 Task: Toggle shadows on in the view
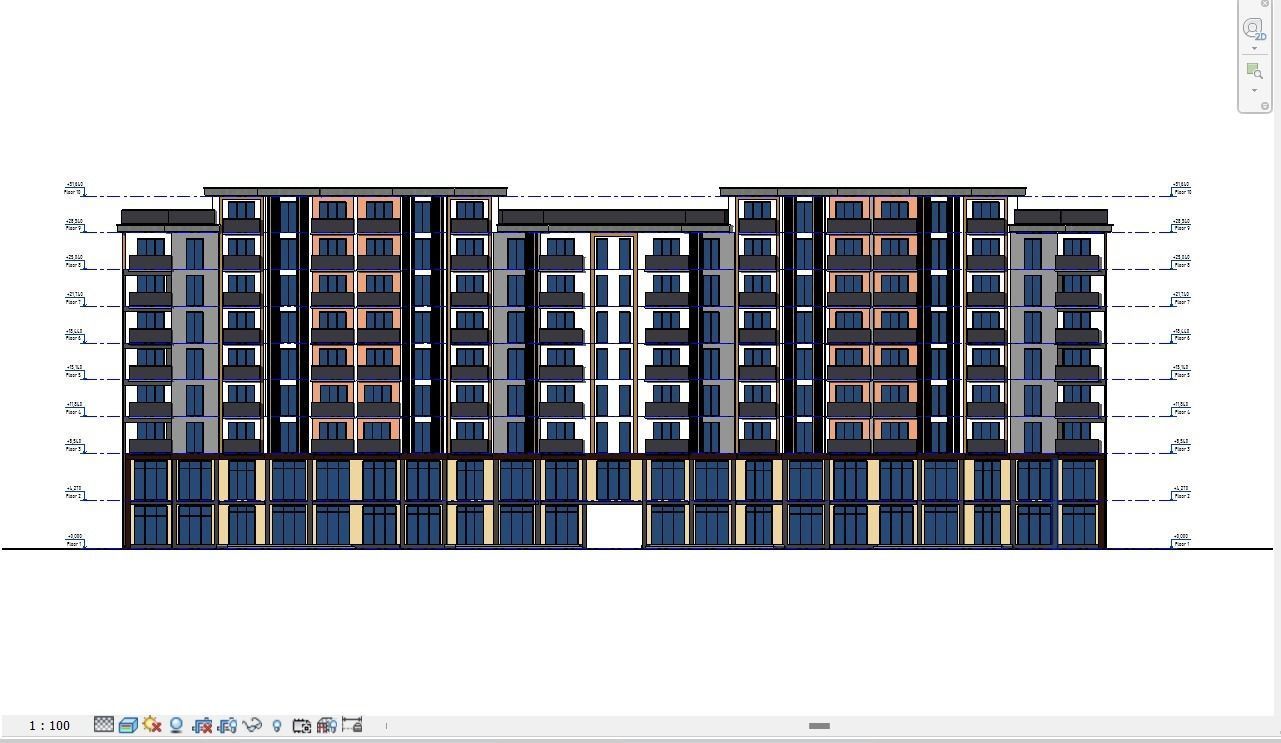point(176,725)
